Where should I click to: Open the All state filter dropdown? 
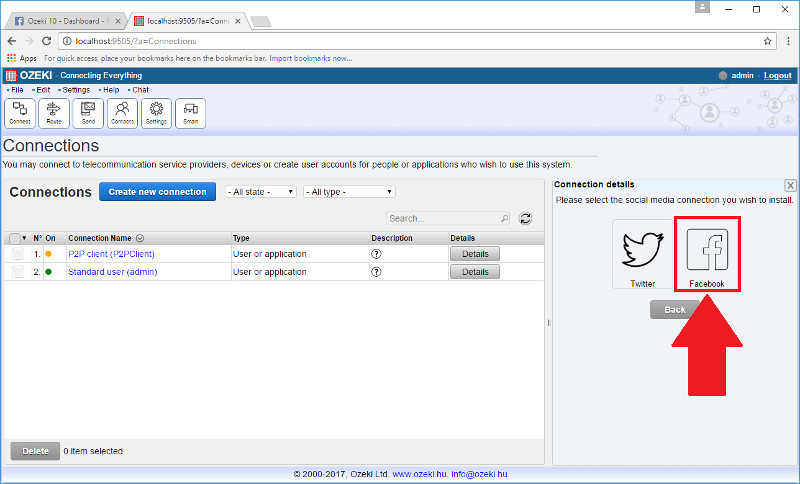[x=261, y=192]
